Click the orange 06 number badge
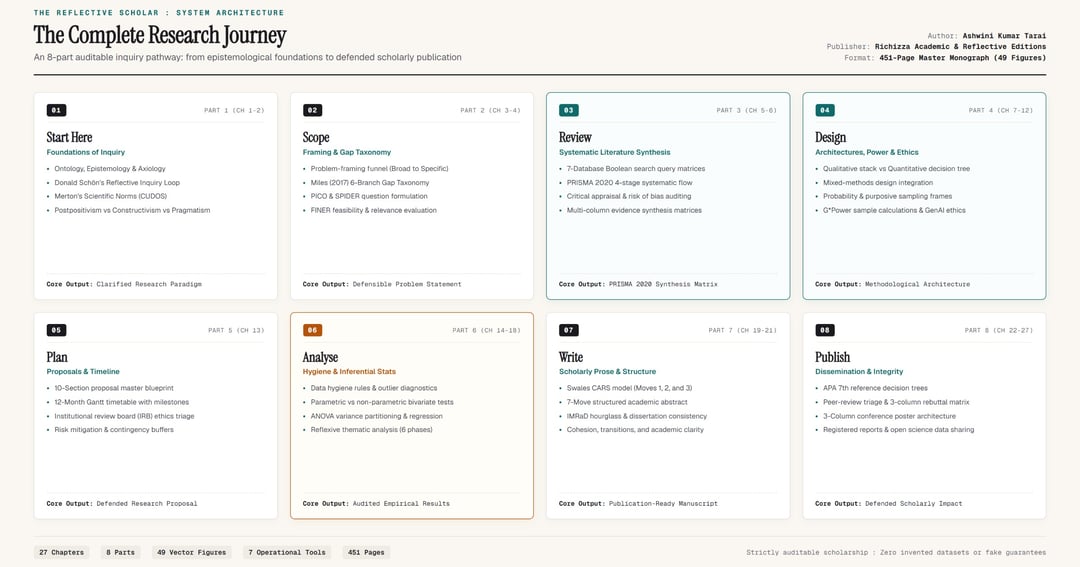This screenshot has height=567, width=1080. tap(313, 330)
